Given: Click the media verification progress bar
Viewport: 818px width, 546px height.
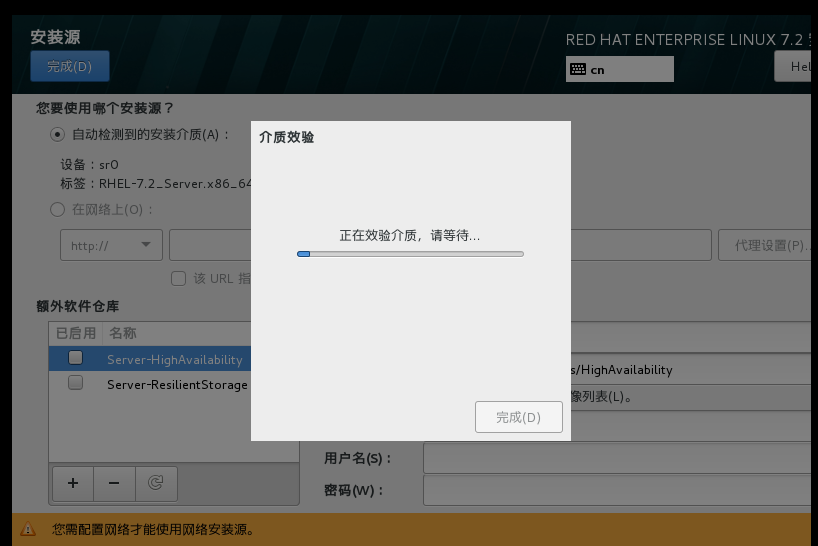Looking at the screenshot, I should (411, 254).
